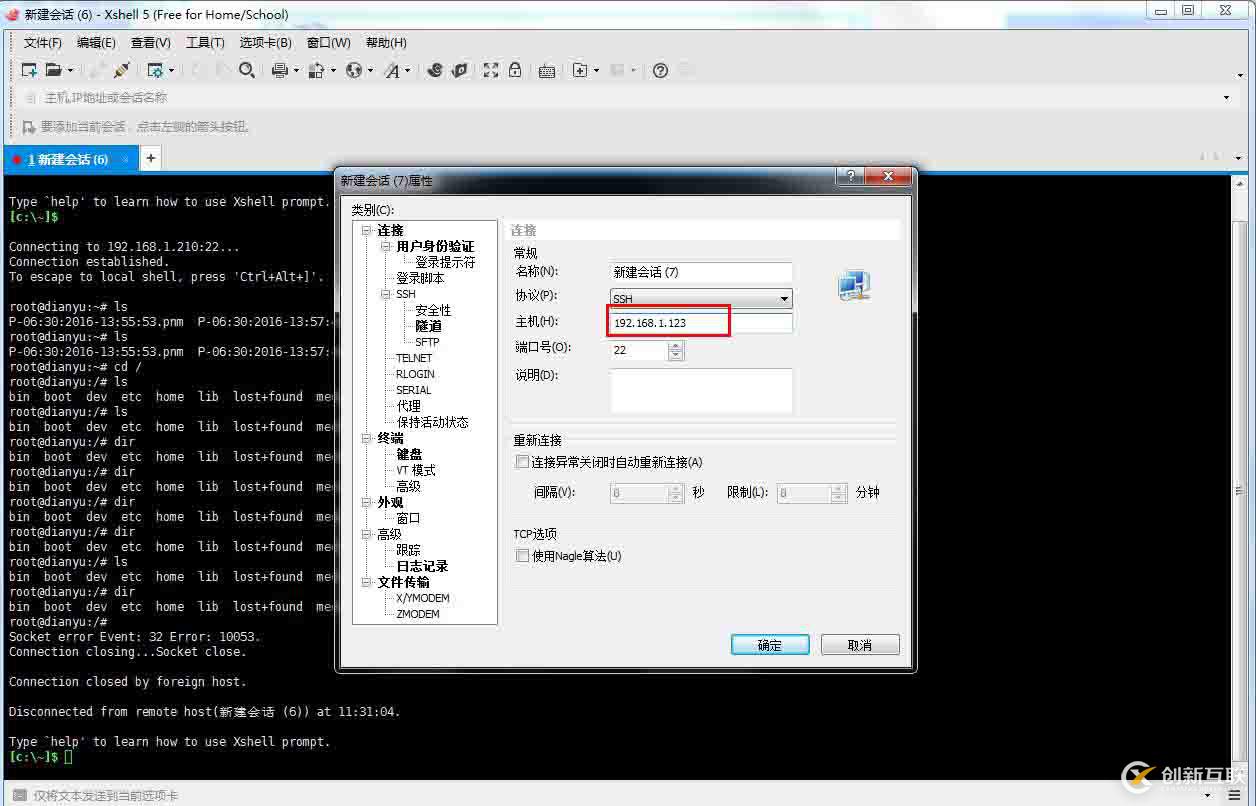1256x806 pixels.
Task: Collapse the 外观 tree node
Action: click(367, 502)
